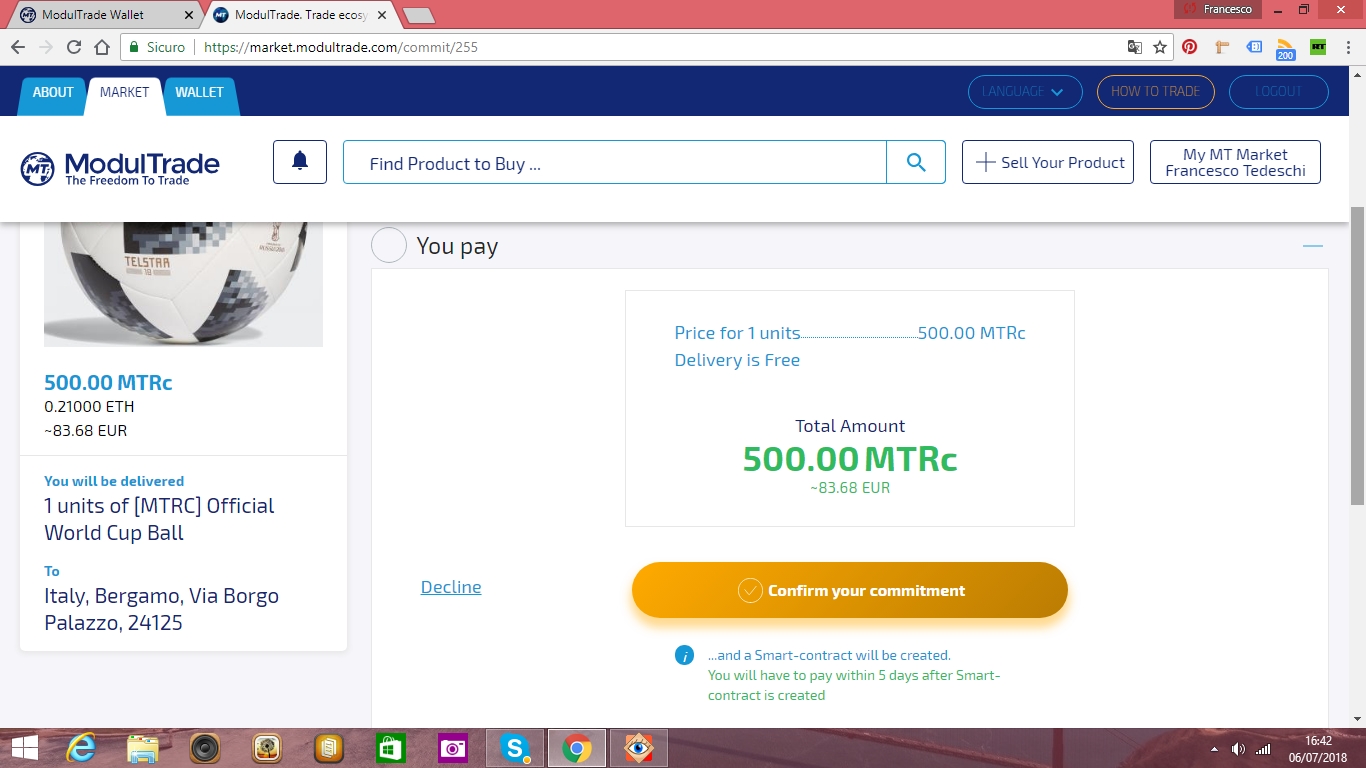Screen dimensions: 1366x768
Task: Click the blue tag smiley extension icon
Action: pyautogui.click(x=1254, y=47)
